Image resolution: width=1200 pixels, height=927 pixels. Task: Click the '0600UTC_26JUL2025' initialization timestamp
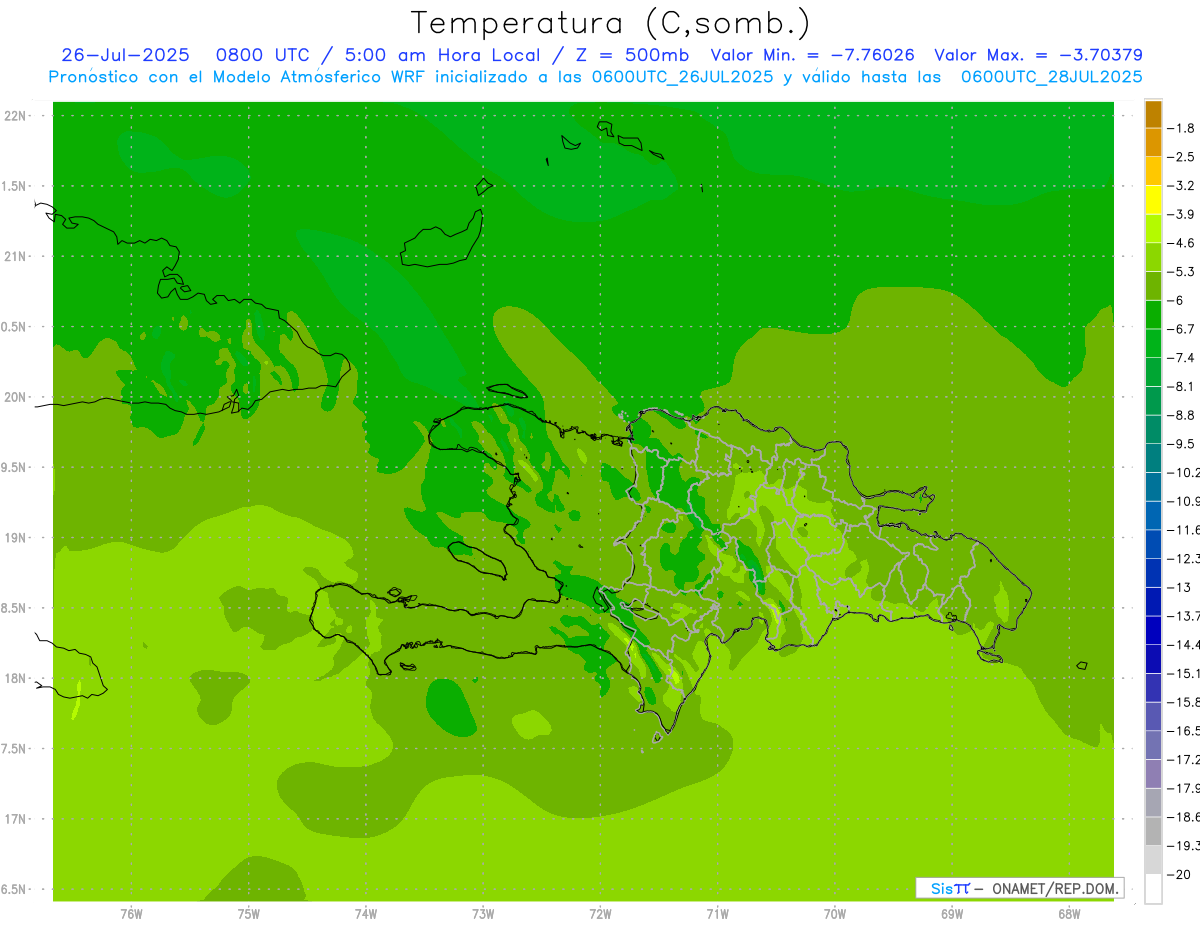pyautogui.click(x=682, y=77)
